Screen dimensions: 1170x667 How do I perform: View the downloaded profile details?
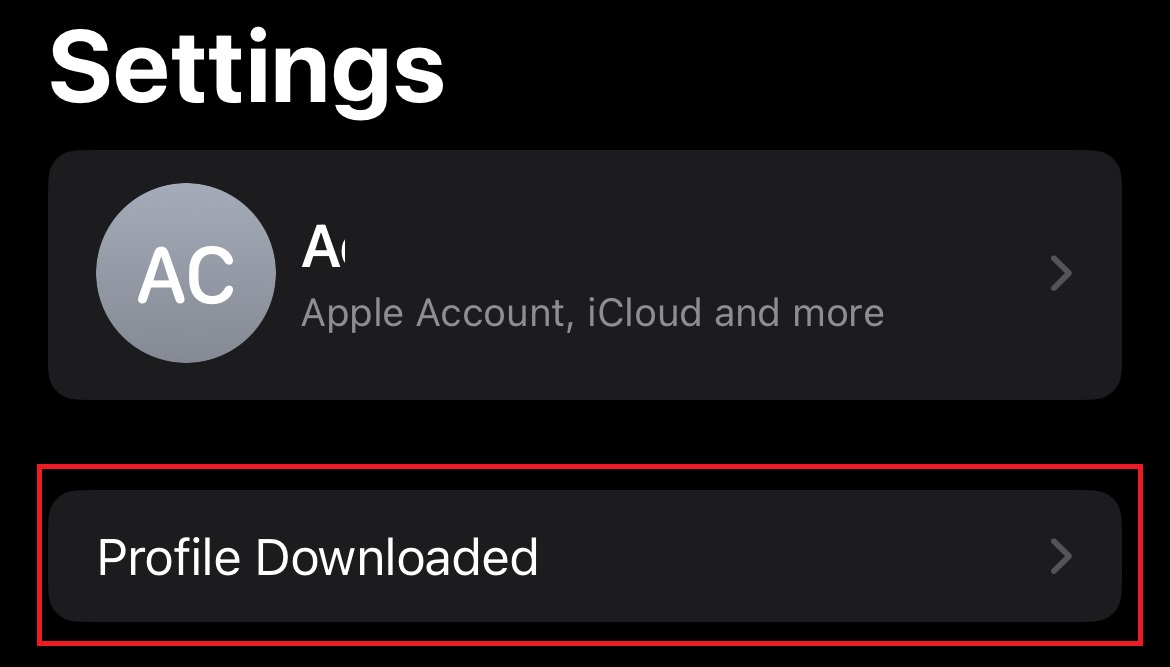[584, 556]
